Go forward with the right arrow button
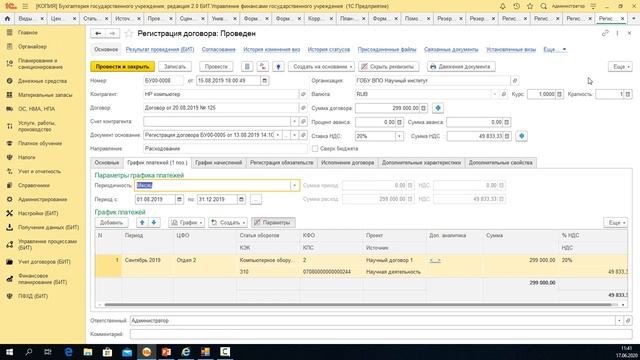Image resolution: width=640 pixels, height=360 pixels. coord(113,33)
